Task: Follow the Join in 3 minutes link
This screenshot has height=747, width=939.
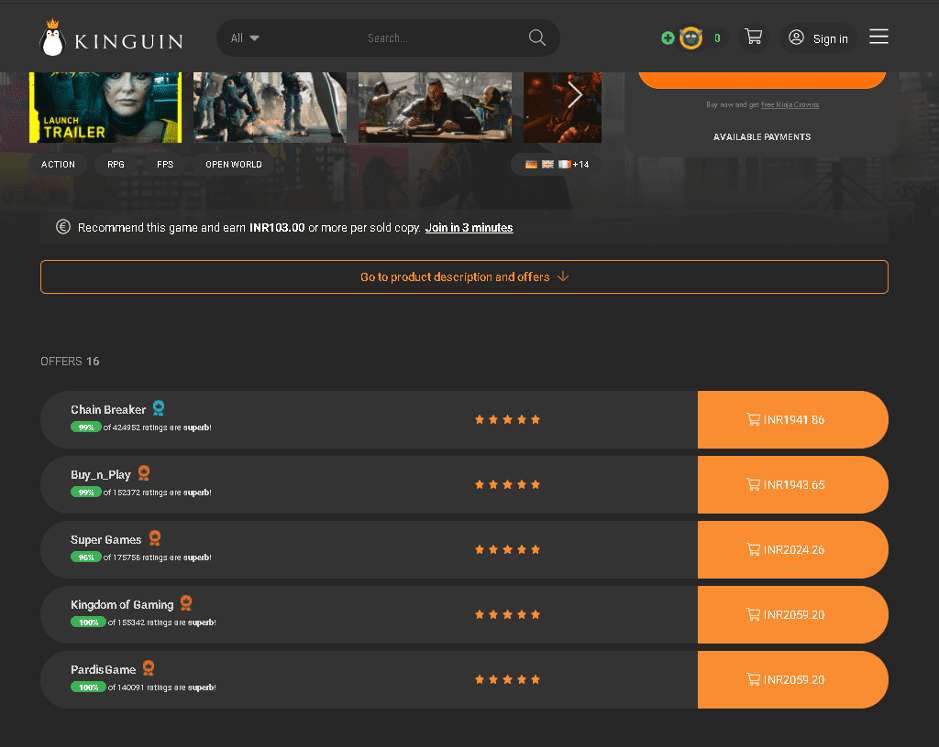Action: [x=469, y=228]
